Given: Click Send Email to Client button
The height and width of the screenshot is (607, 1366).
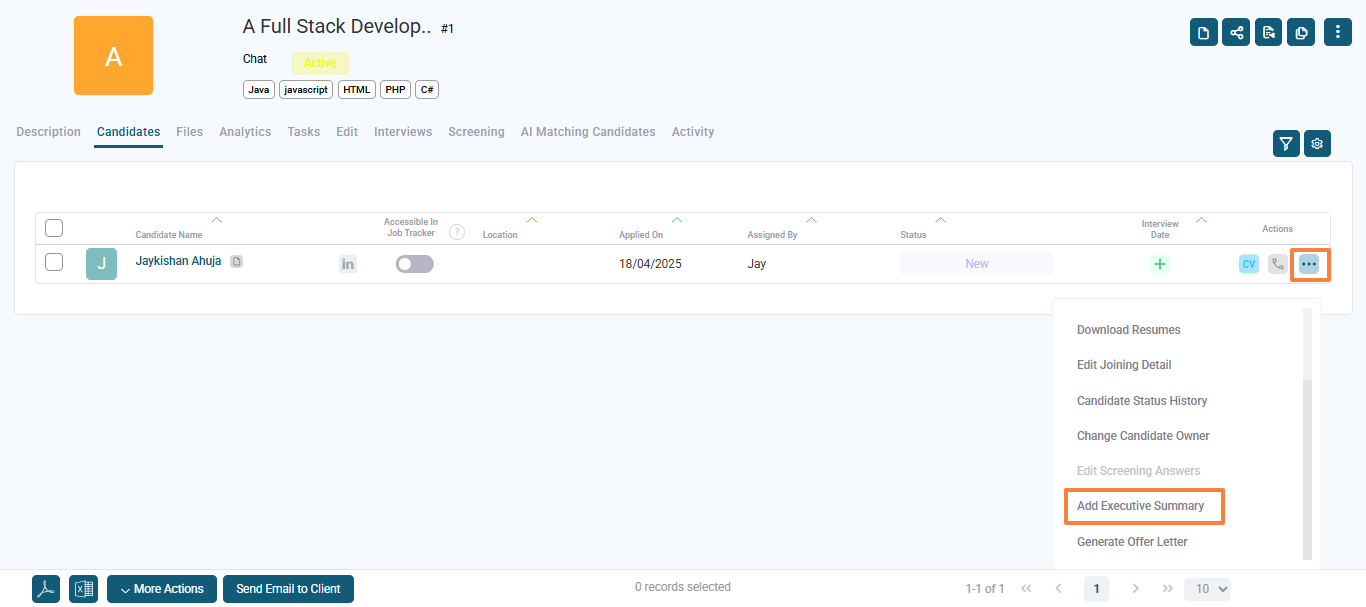Looking at the screenshot, I should coord(288,589).
